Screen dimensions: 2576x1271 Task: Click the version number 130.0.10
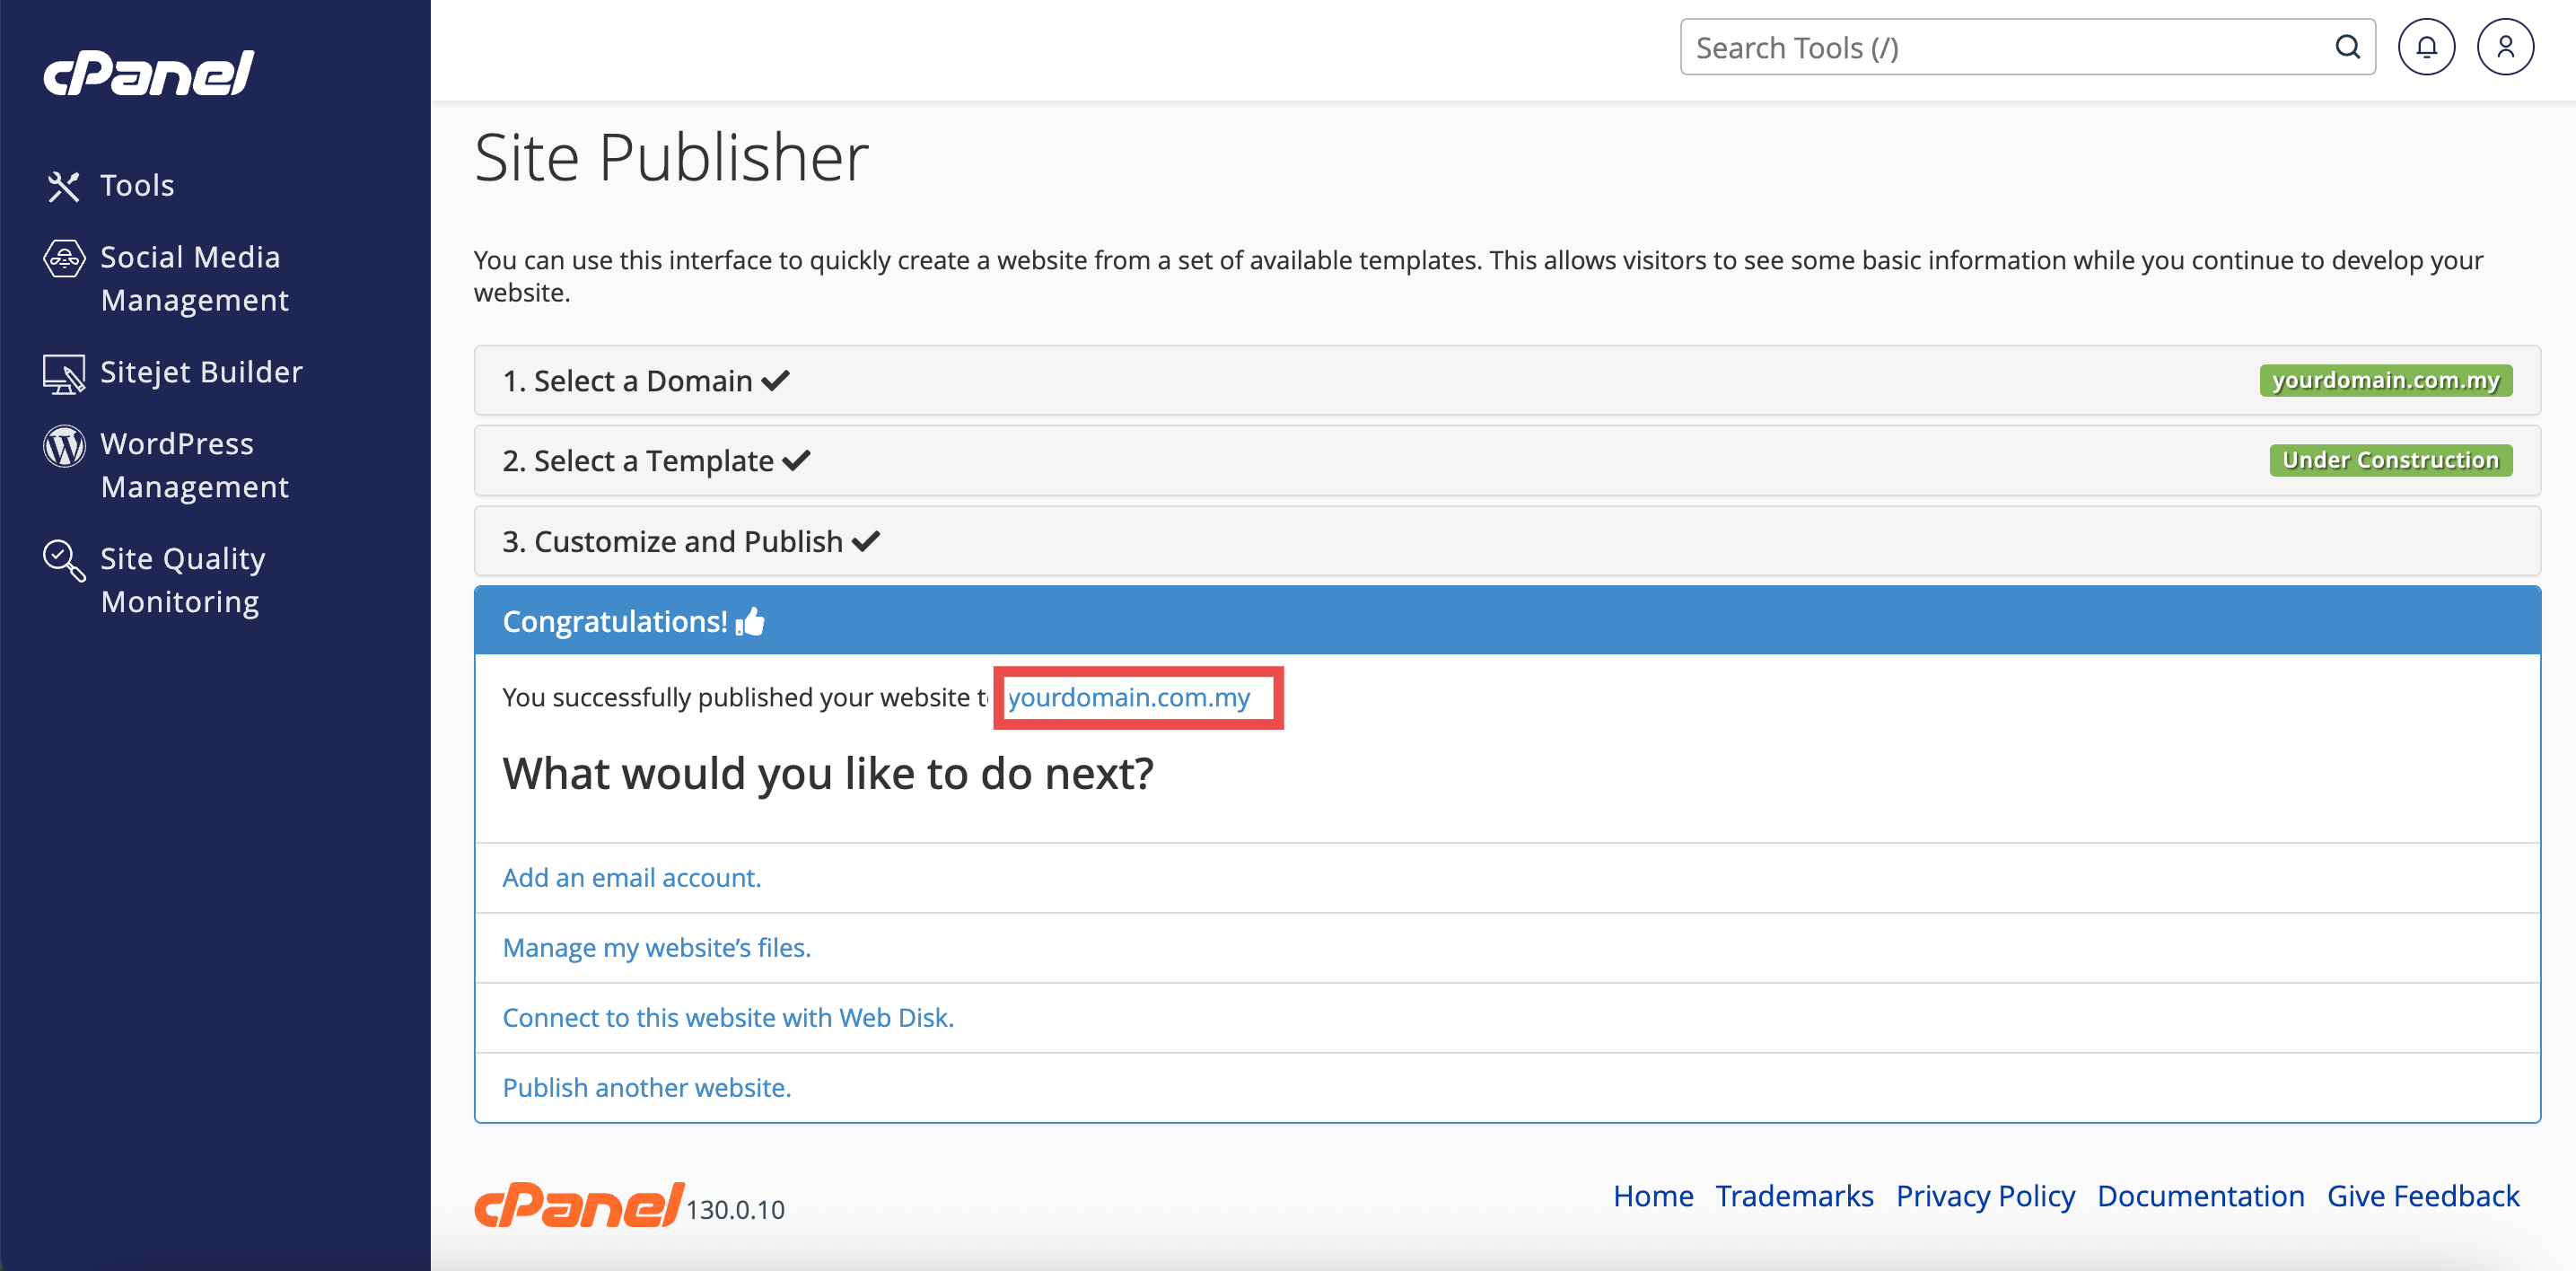(735, 1210)
